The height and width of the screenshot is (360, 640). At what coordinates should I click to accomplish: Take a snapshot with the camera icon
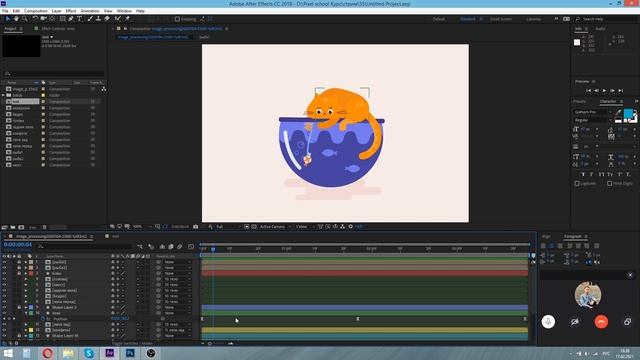pyautogui.click(x=196, y=227)
